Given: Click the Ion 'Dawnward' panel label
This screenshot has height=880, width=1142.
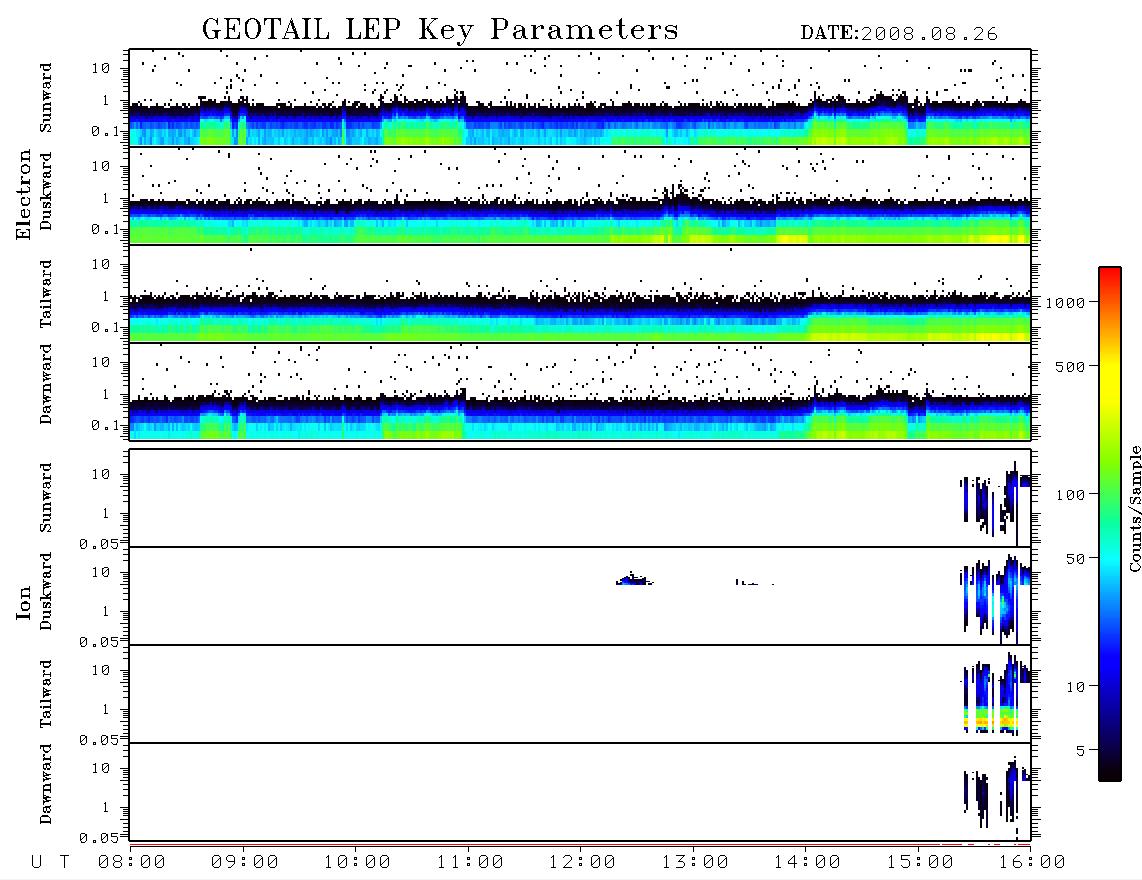Looking at the screenshot, I should (x=46, y=784).
